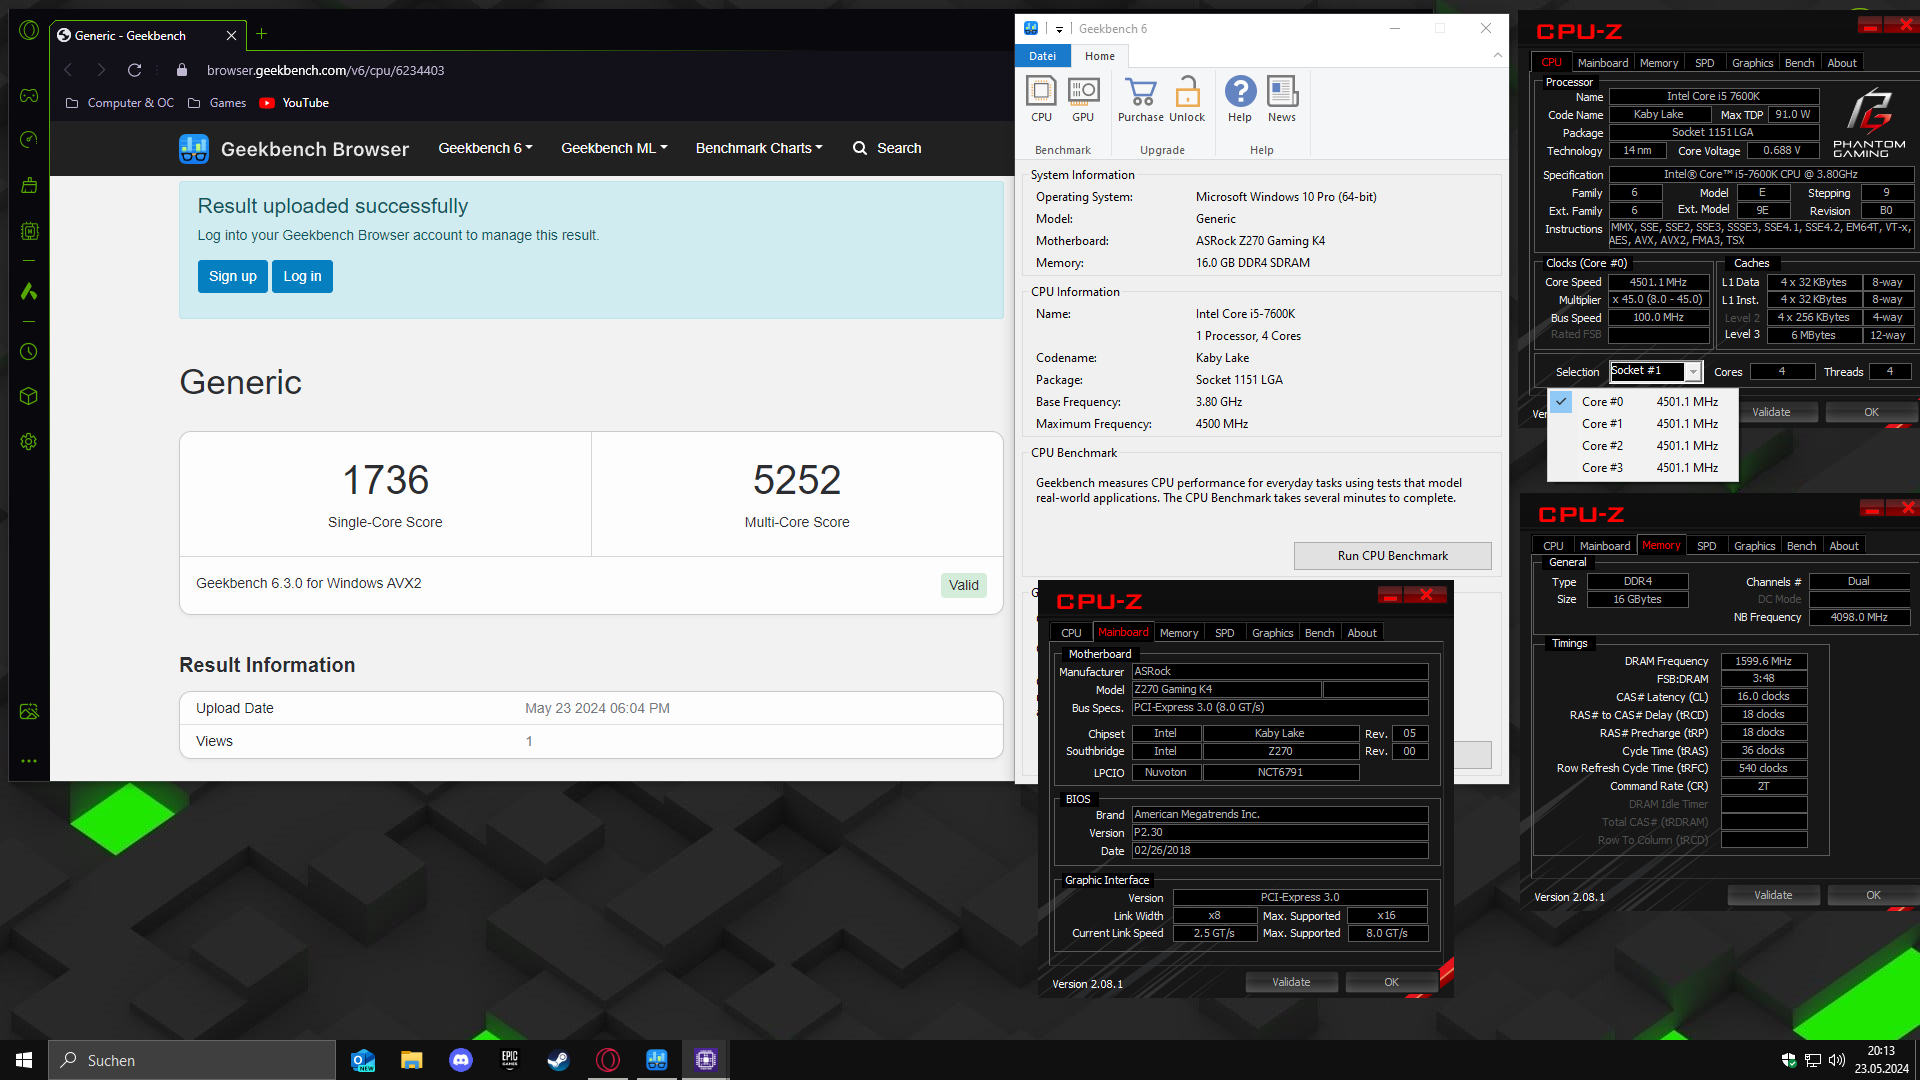The image size is (1920, 1080).
Task: Click the three-dots more icon in Opera sidebar
Action: (29, 761)
